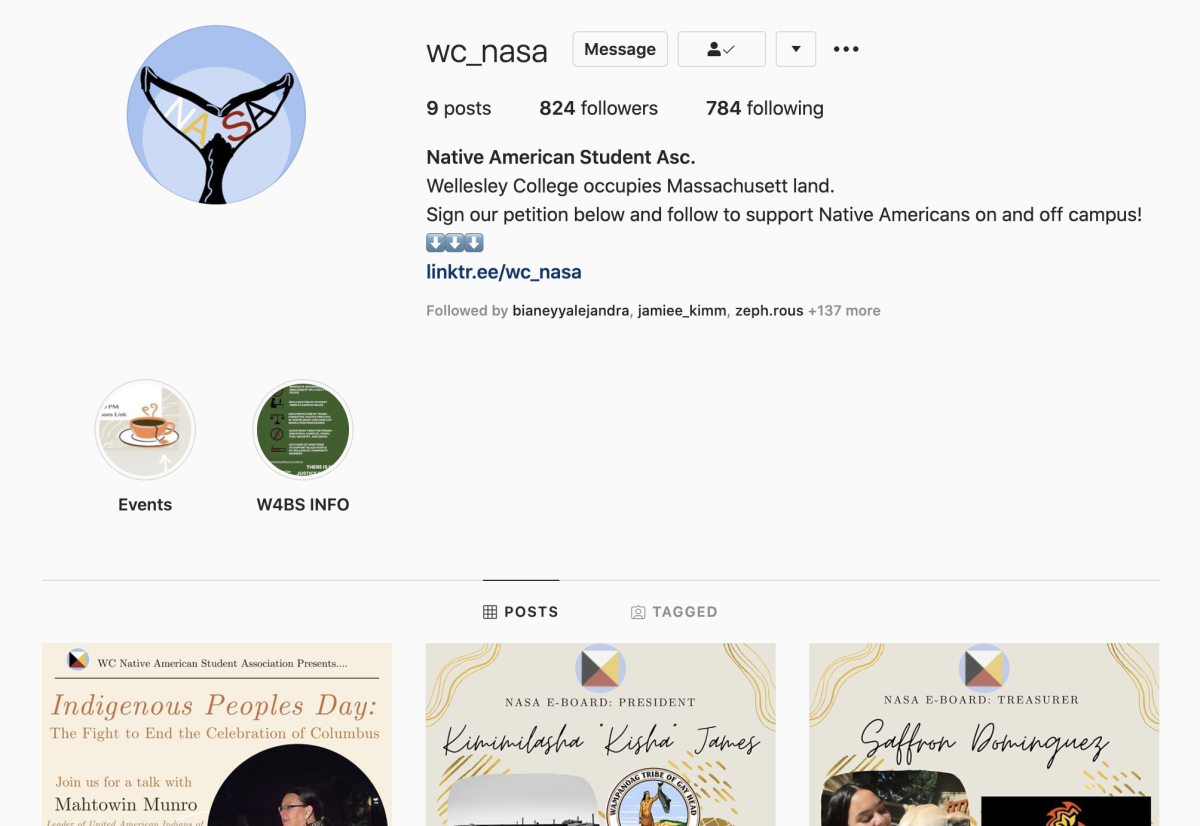Open the wc_nasa profile picture

(x=216, y=115)
